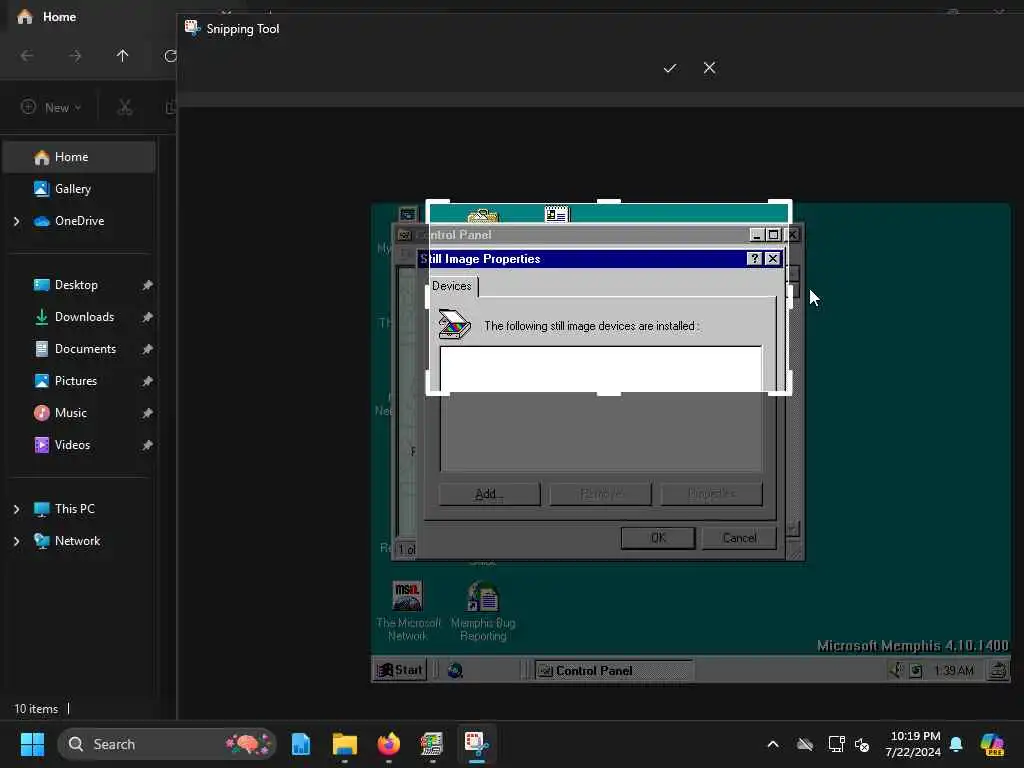
Task: Click the Cut icon in Explorer toolbar
Action: click(x=125, y=107)
